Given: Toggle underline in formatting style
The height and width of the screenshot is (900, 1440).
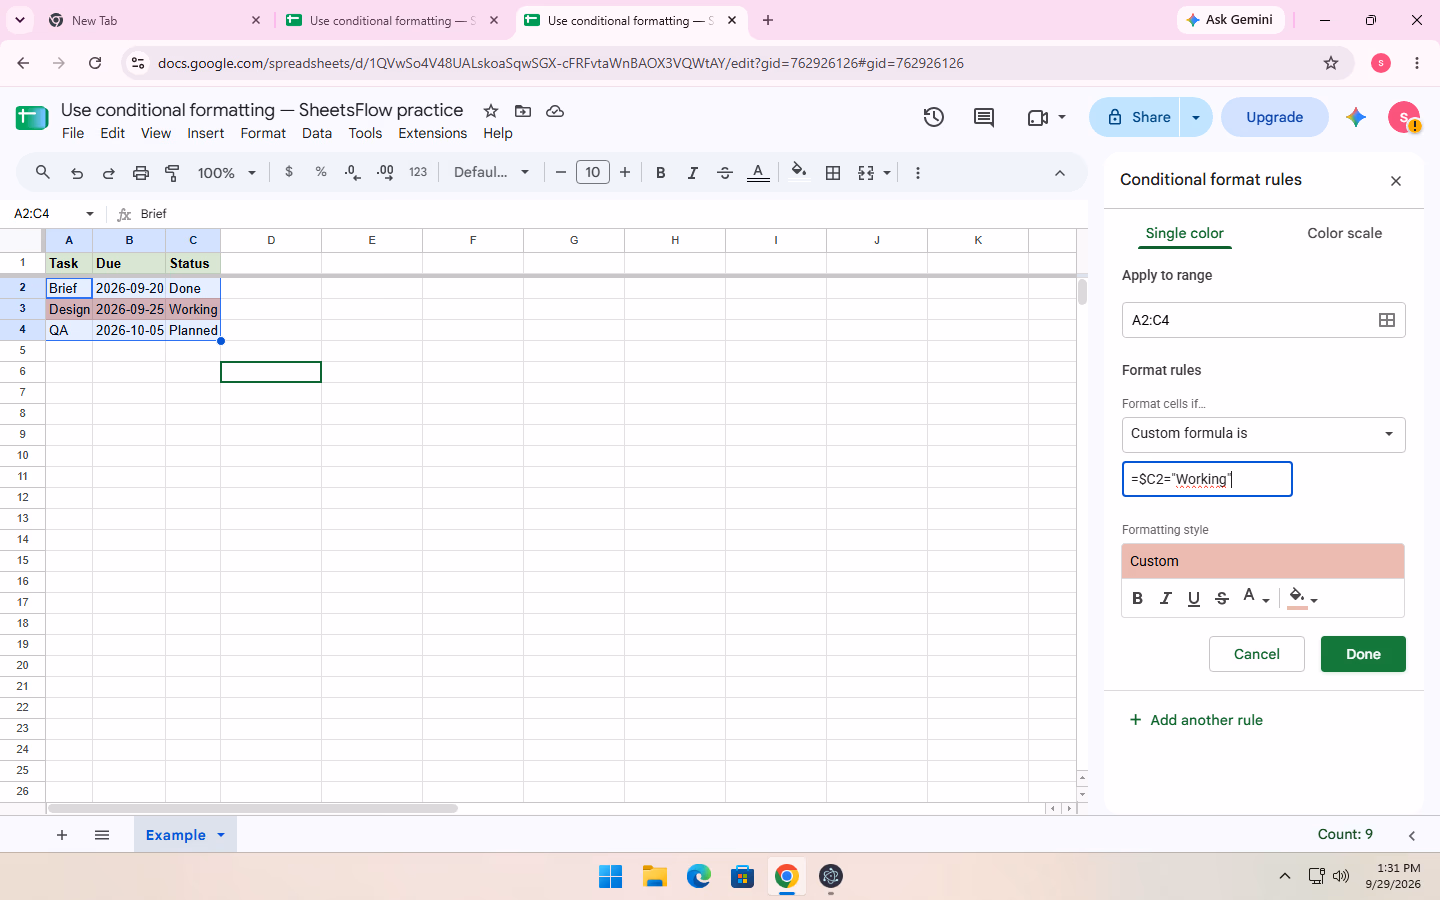Looking at the screenshot, I should click(x=1193, y=598).
